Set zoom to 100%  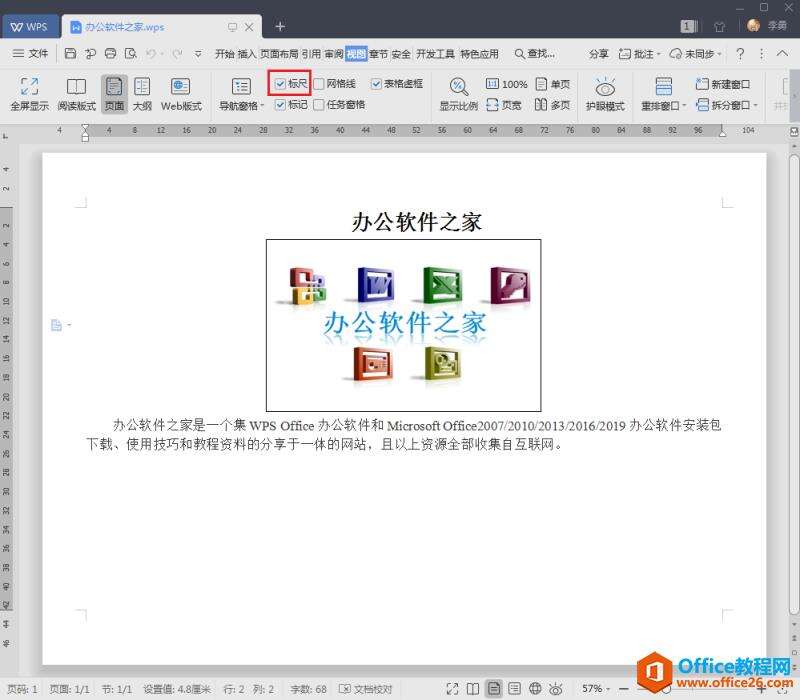[506, 84]
